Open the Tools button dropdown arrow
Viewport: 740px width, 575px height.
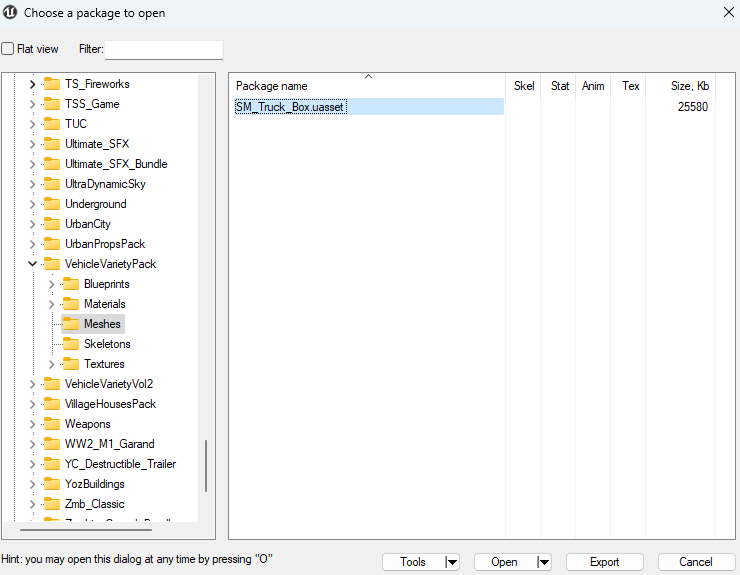click(x=451, y=562)
